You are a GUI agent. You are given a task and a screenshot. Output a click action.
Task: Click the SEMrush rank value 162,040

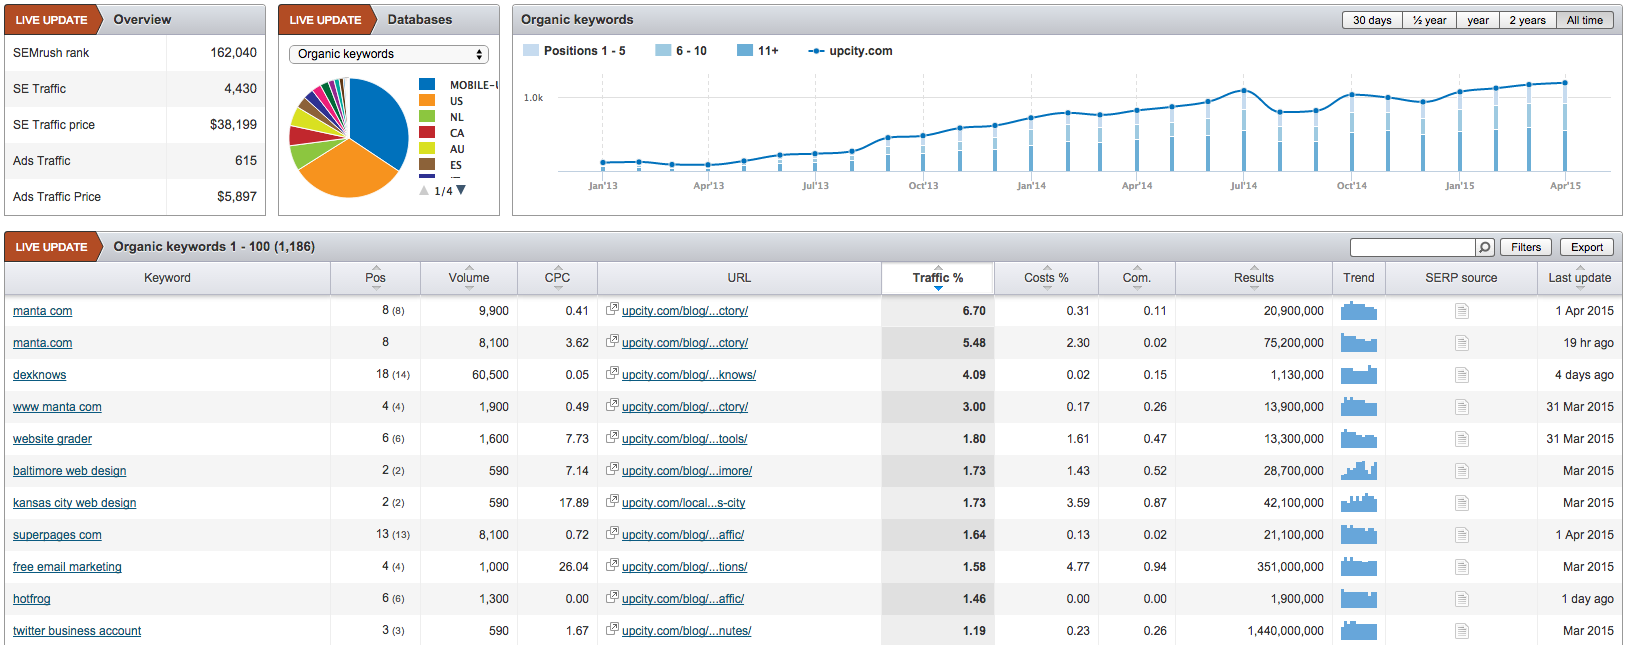pos(233,53)
